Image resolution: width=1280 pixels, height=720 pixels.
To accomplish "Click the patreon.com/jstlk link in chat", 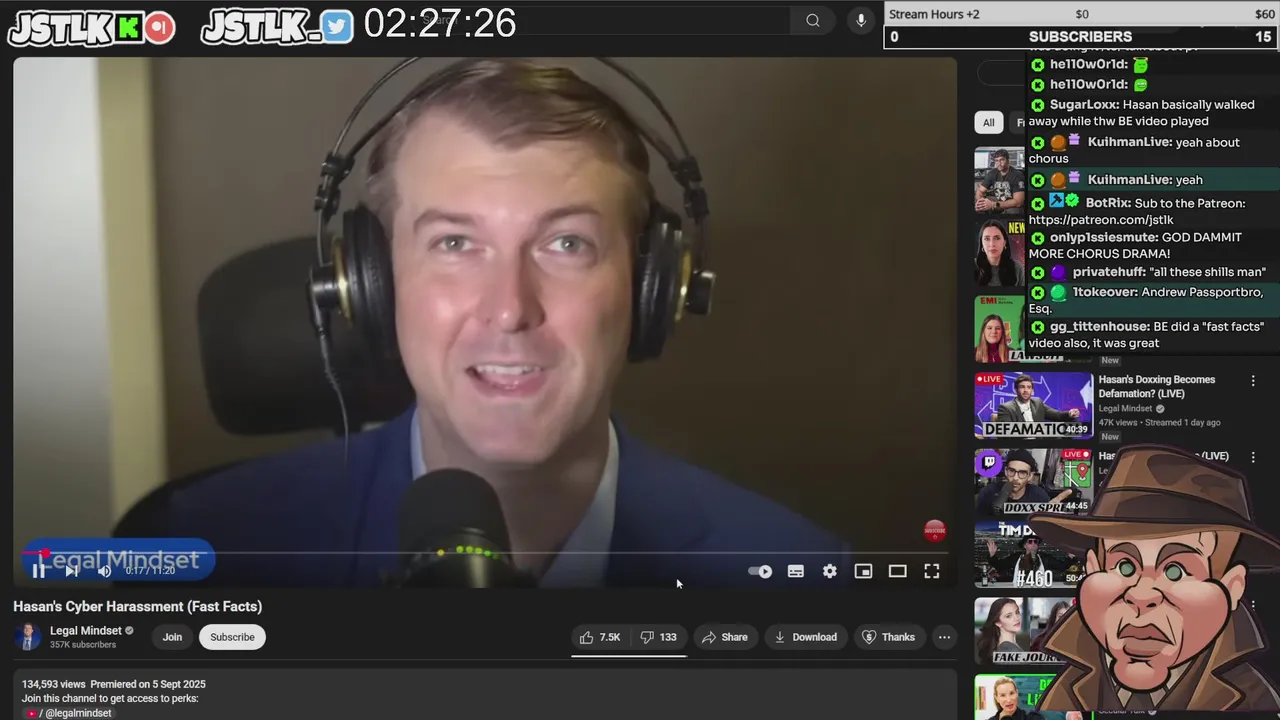I will pyautogui.click(x=1101, y=220).
